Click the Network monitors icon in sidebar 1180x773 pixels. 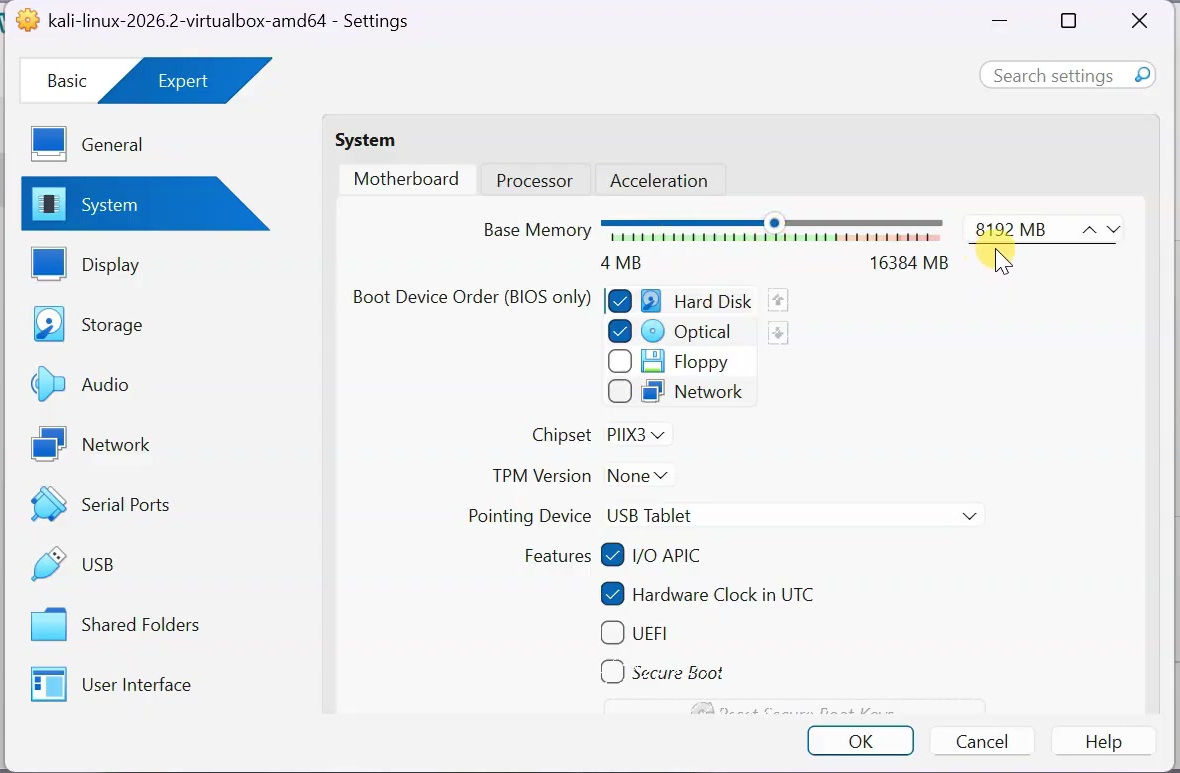tap(49, 444)
